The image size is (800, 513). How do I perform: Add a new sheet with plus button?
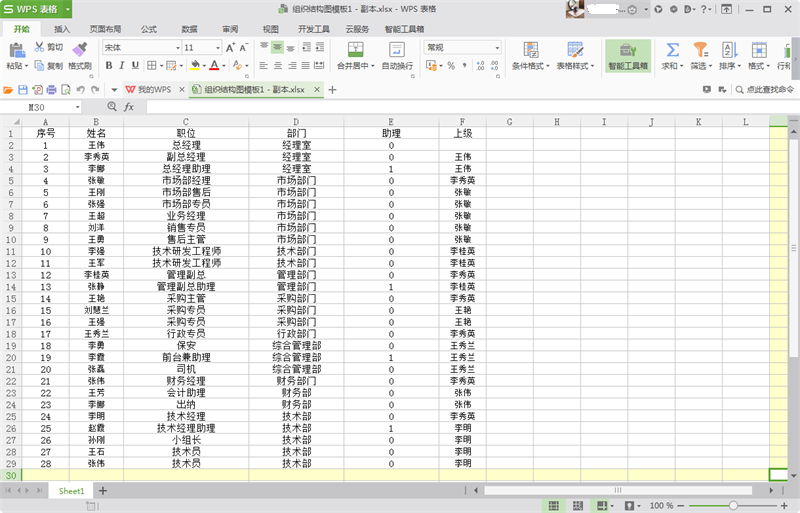click(x=103, y=491)
